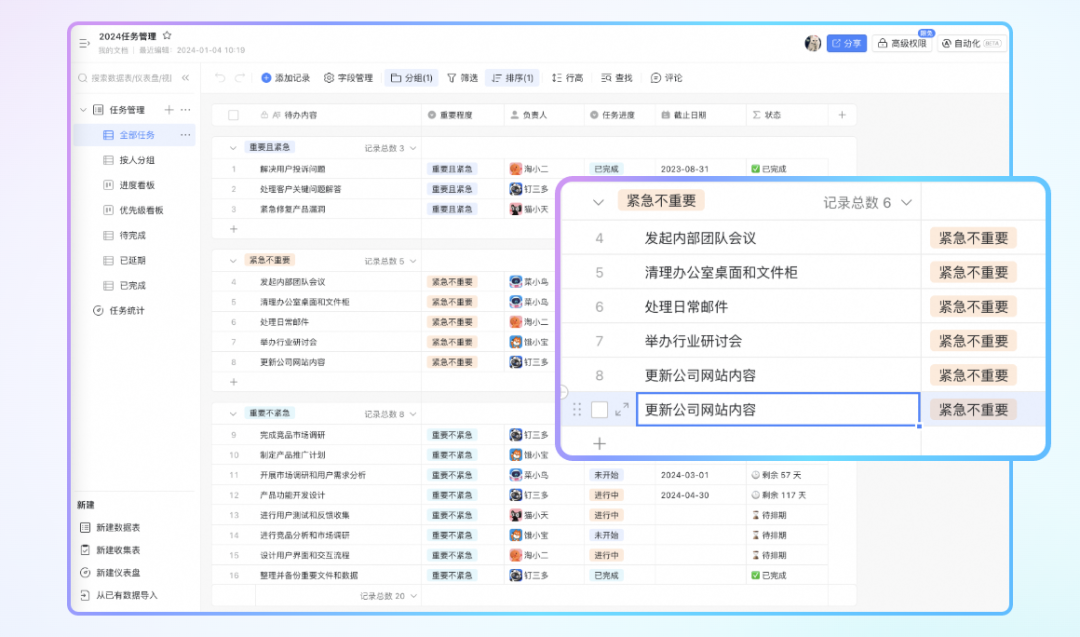Screen dimensions: 1080x637
Task: Click the blue 分享 share button
Action: click(x=846, y=44)
